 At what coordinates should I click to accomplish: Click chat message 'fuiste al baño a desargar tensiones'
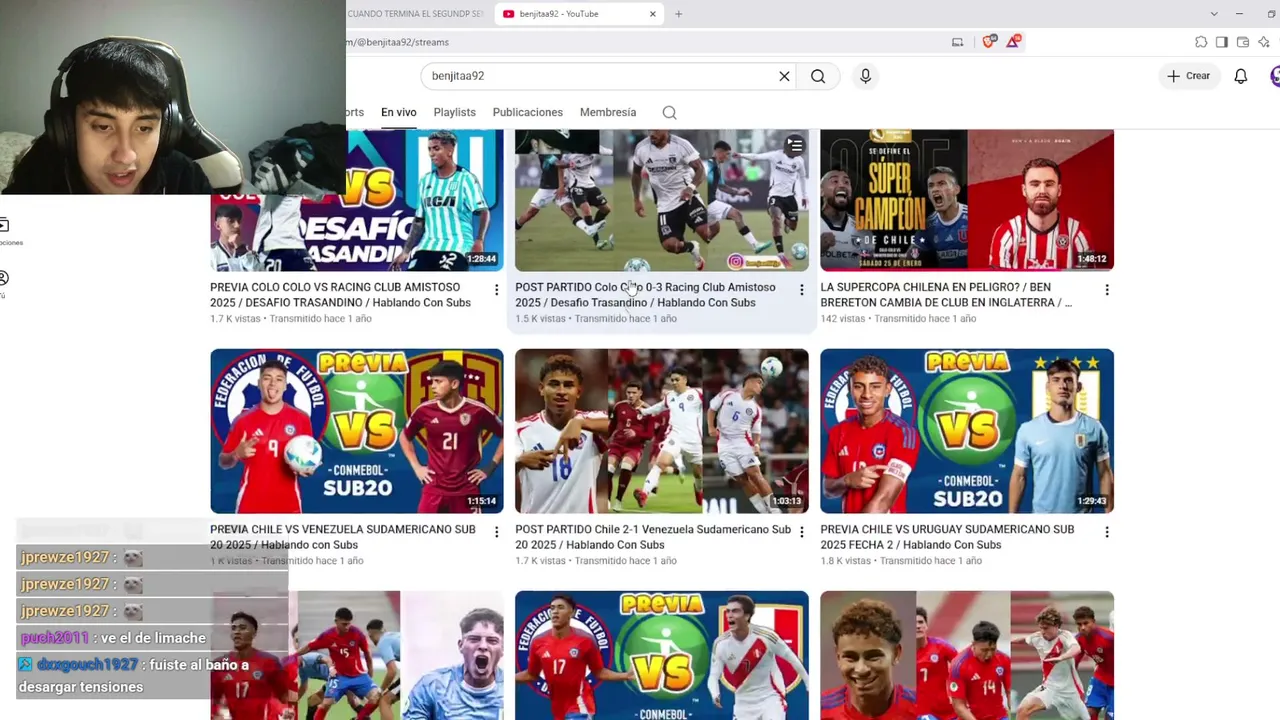tap(134, 676)
